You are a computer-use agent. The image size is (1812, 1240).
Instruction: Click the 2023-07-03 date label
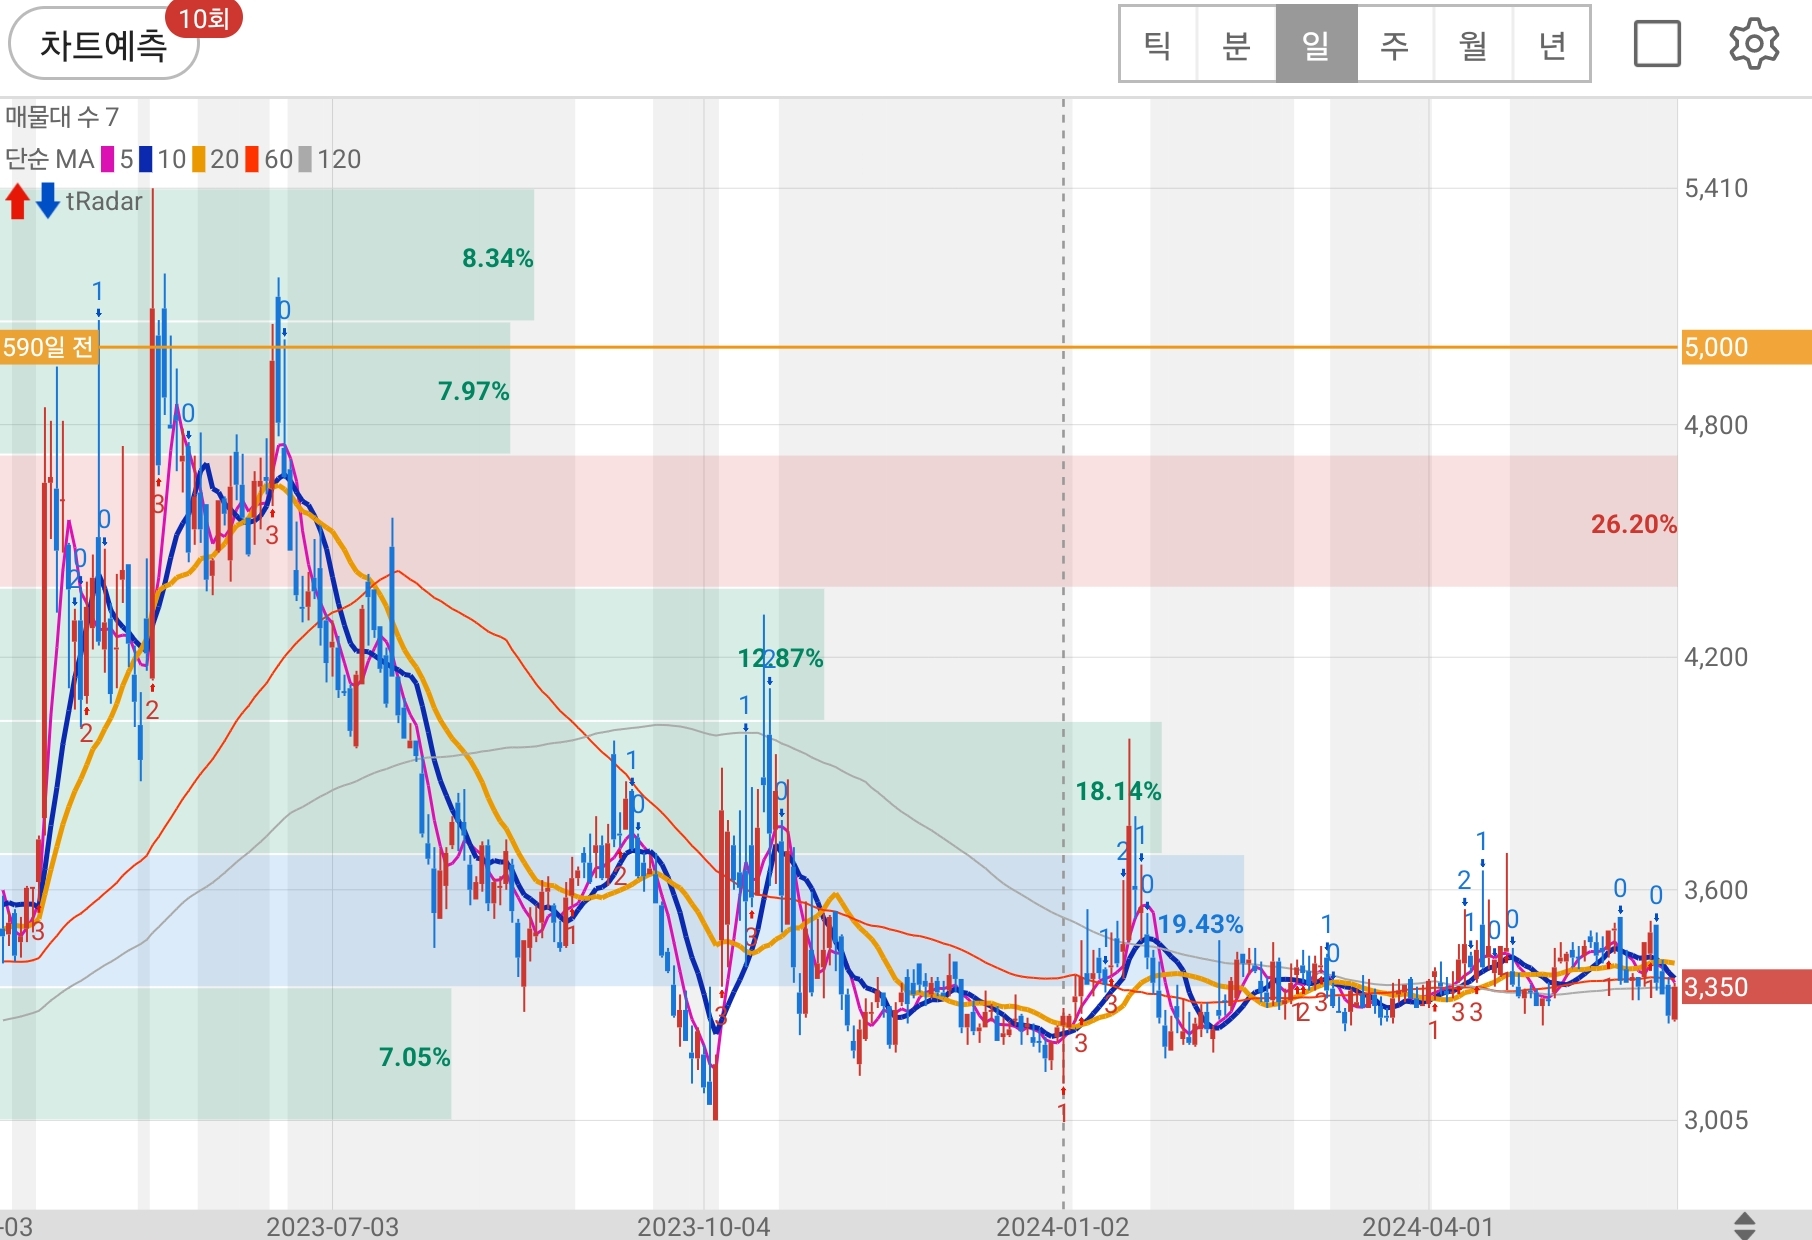click(x=332, y=1226)
